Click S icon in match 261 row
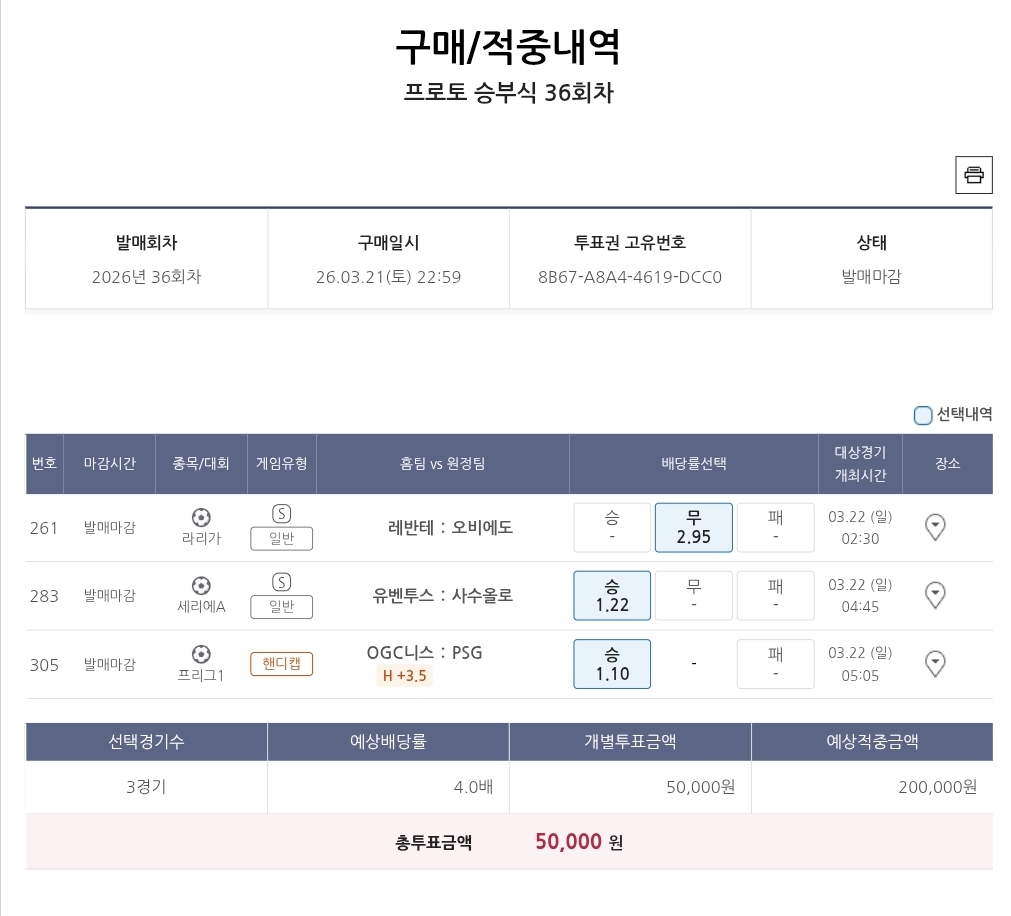The image size is (1011, 916). (281, 514)
